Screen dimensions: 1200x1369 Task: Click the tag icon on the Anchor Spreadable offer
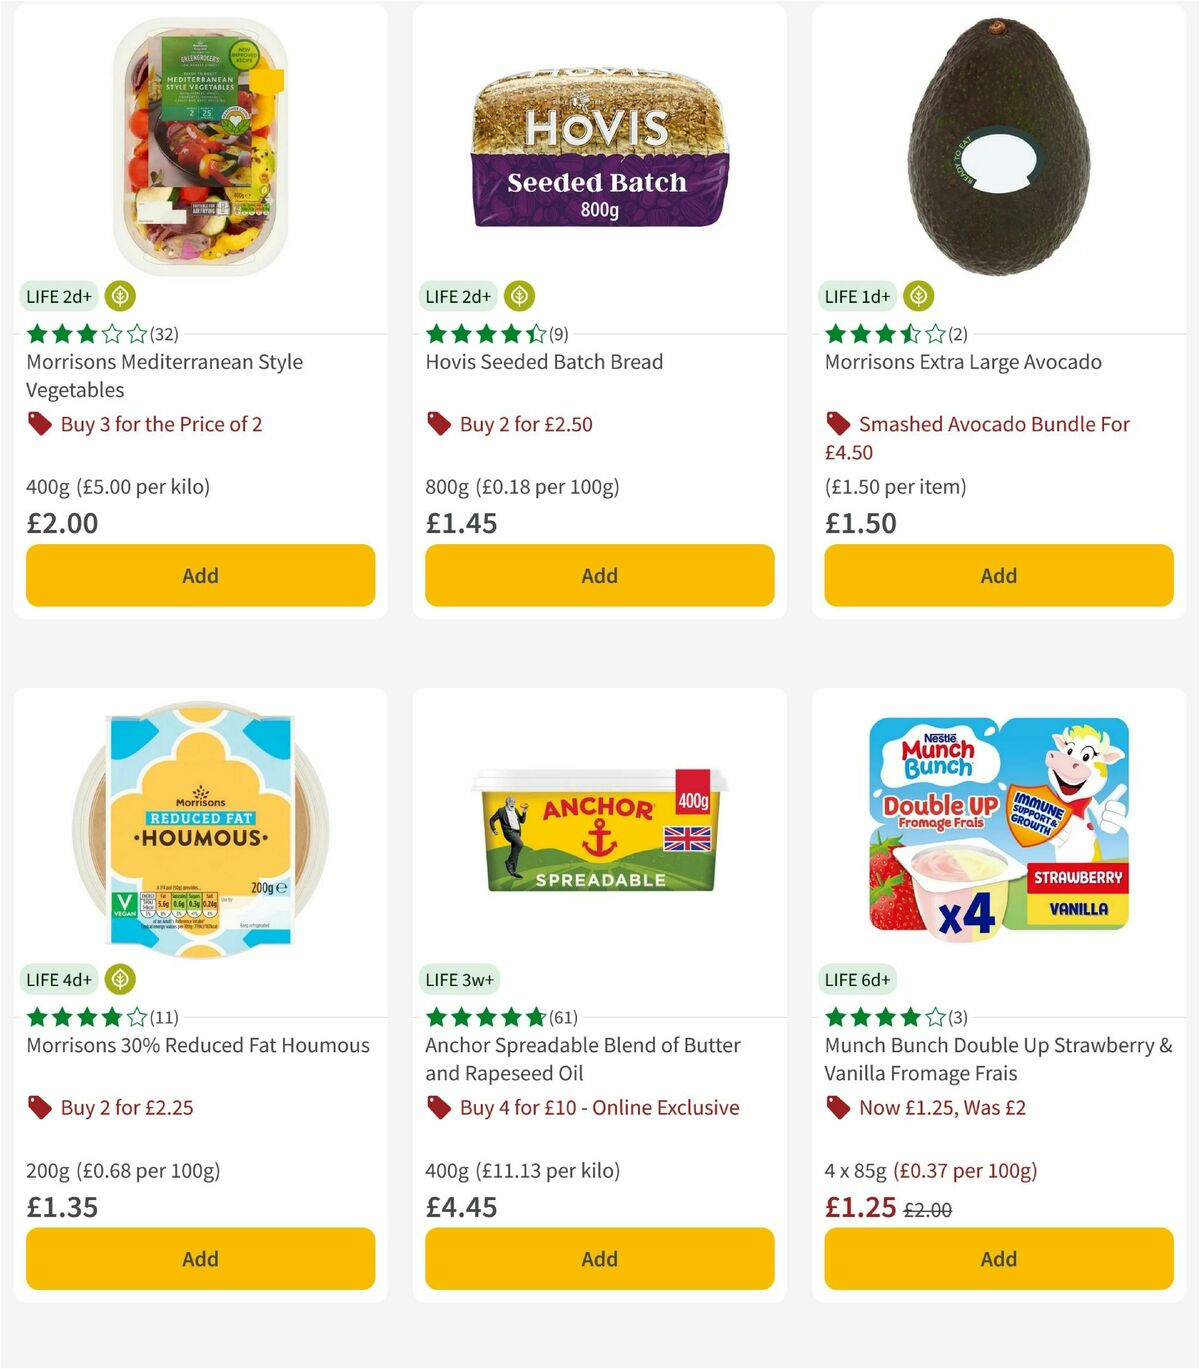tap(438, 1108)
